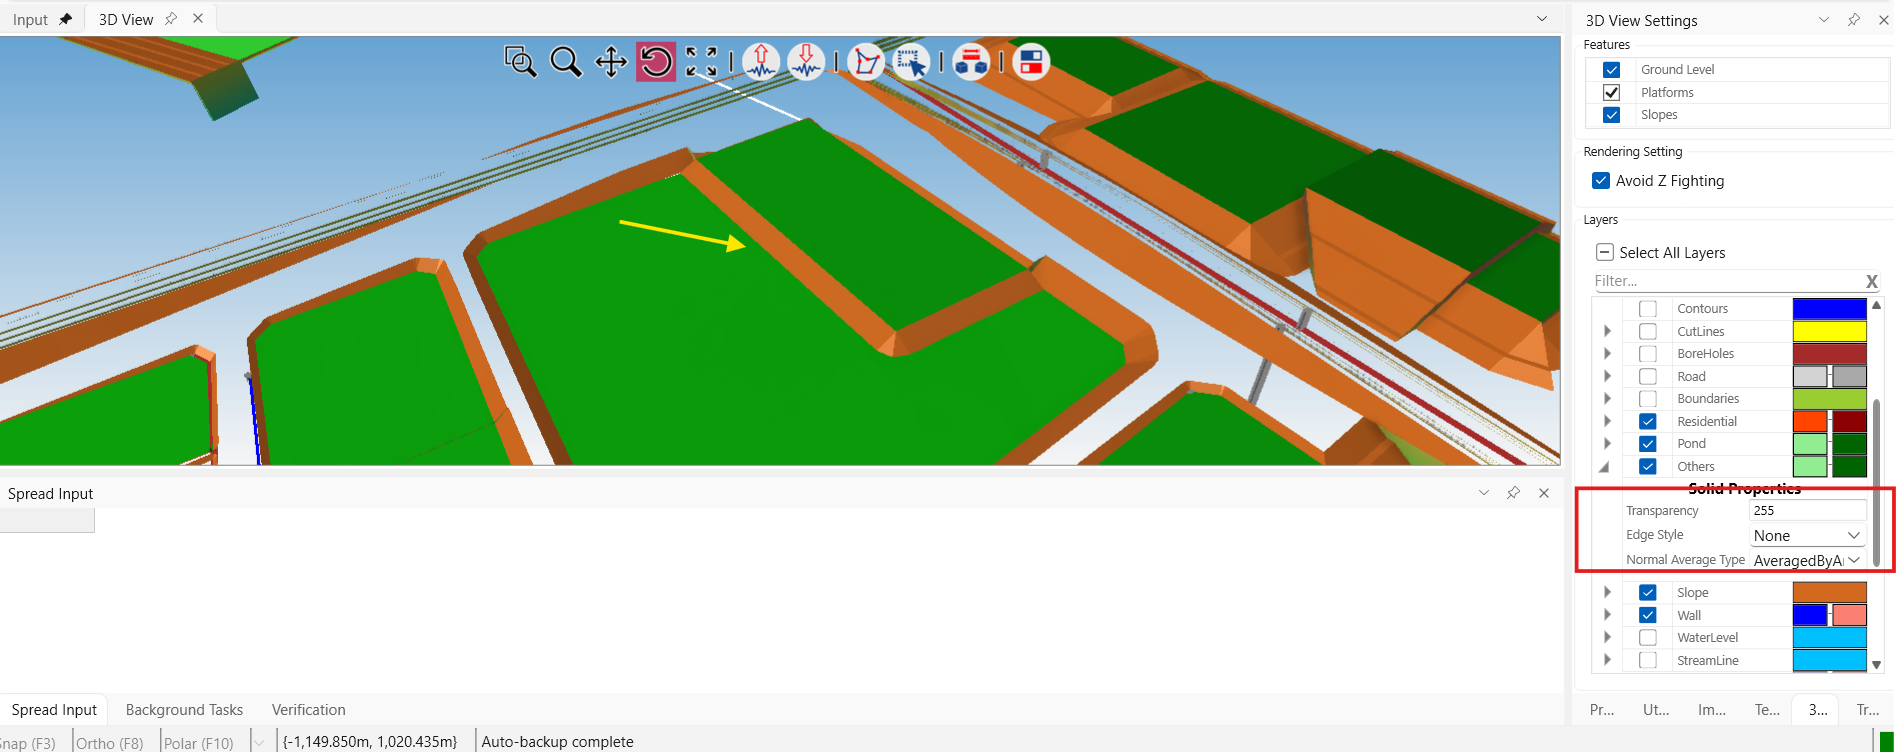Toggle Polar (F10) in status bar

tap(198, 743)
